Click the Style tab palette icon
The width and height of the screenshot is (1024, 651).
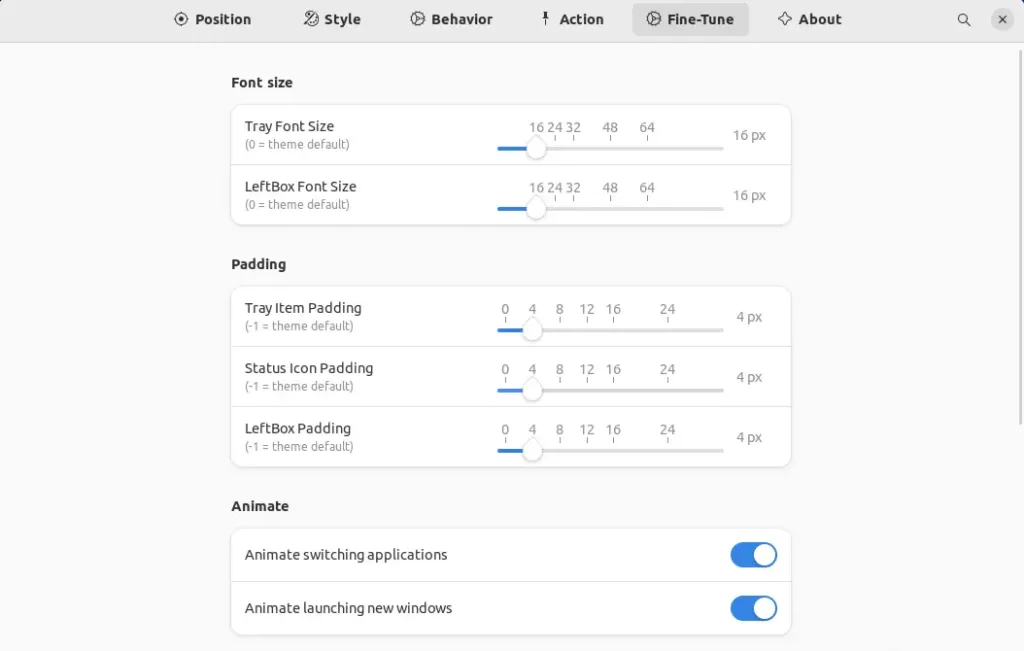click(311, 19)
